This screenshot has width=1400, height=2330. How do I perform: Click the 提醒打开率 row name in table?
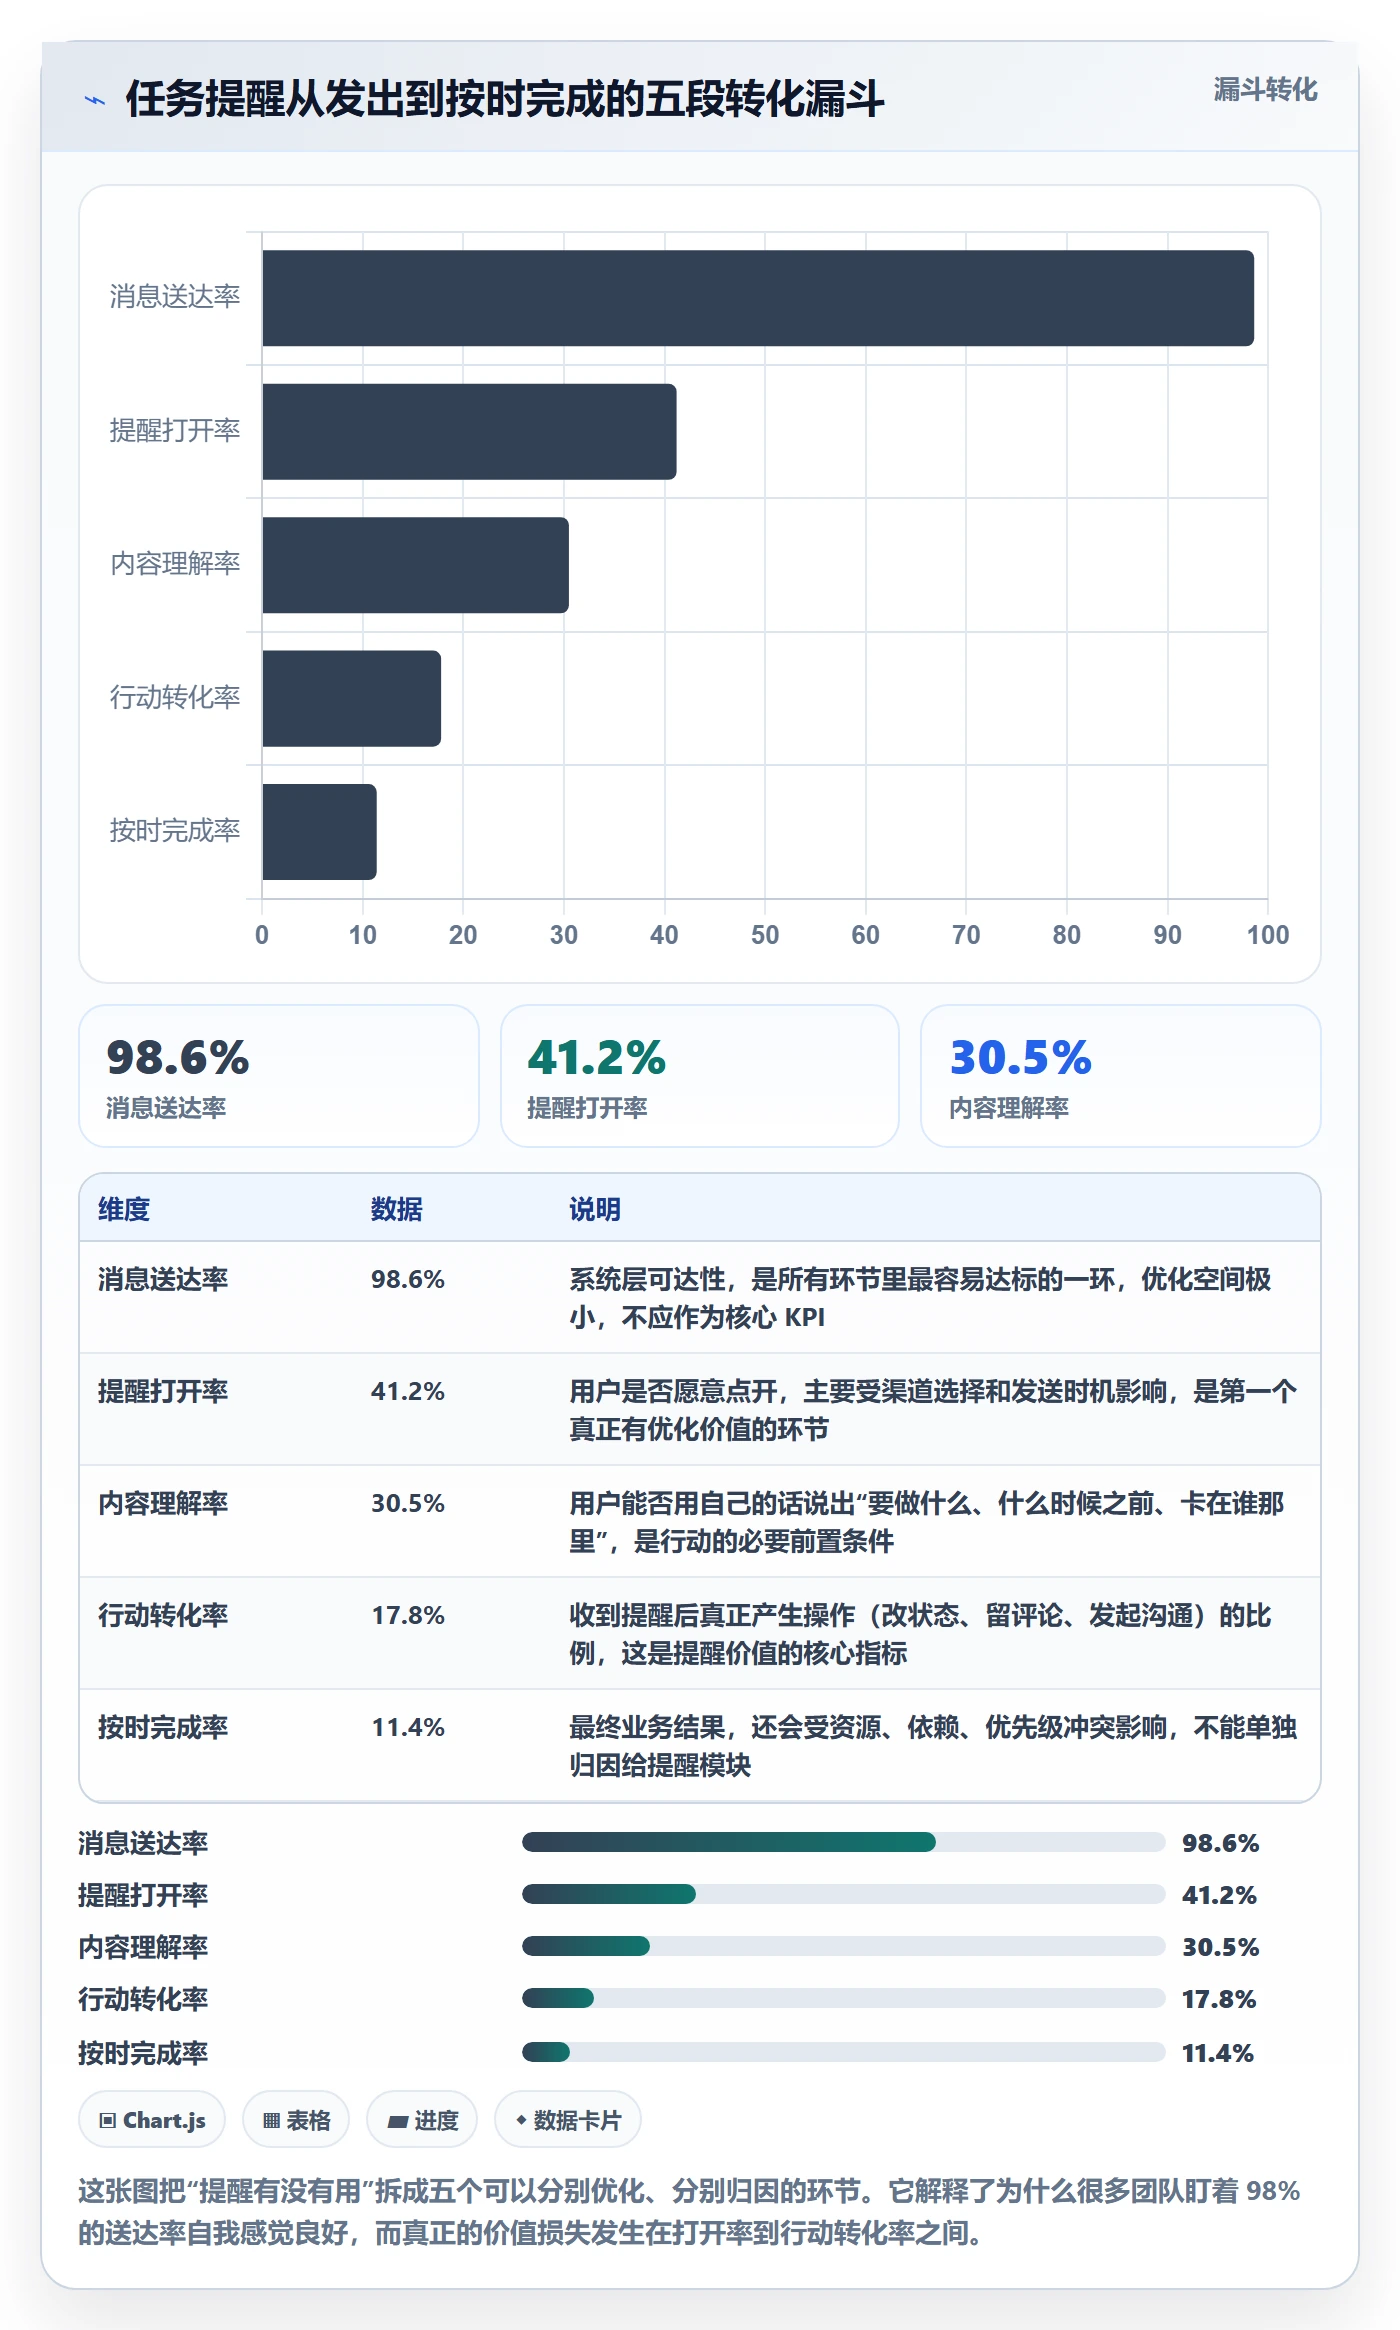point(163,1391)
